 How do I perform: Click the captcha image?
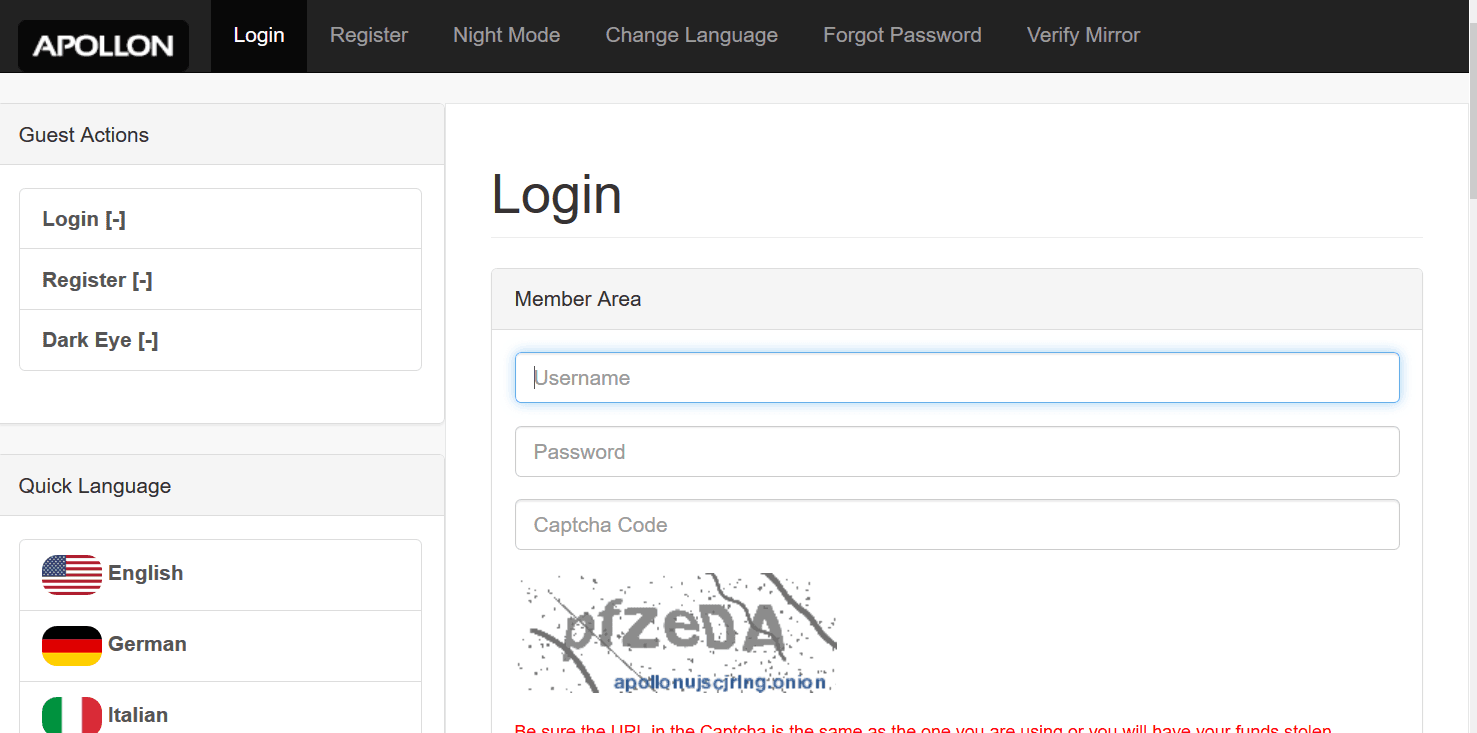(x=676, y=633)
